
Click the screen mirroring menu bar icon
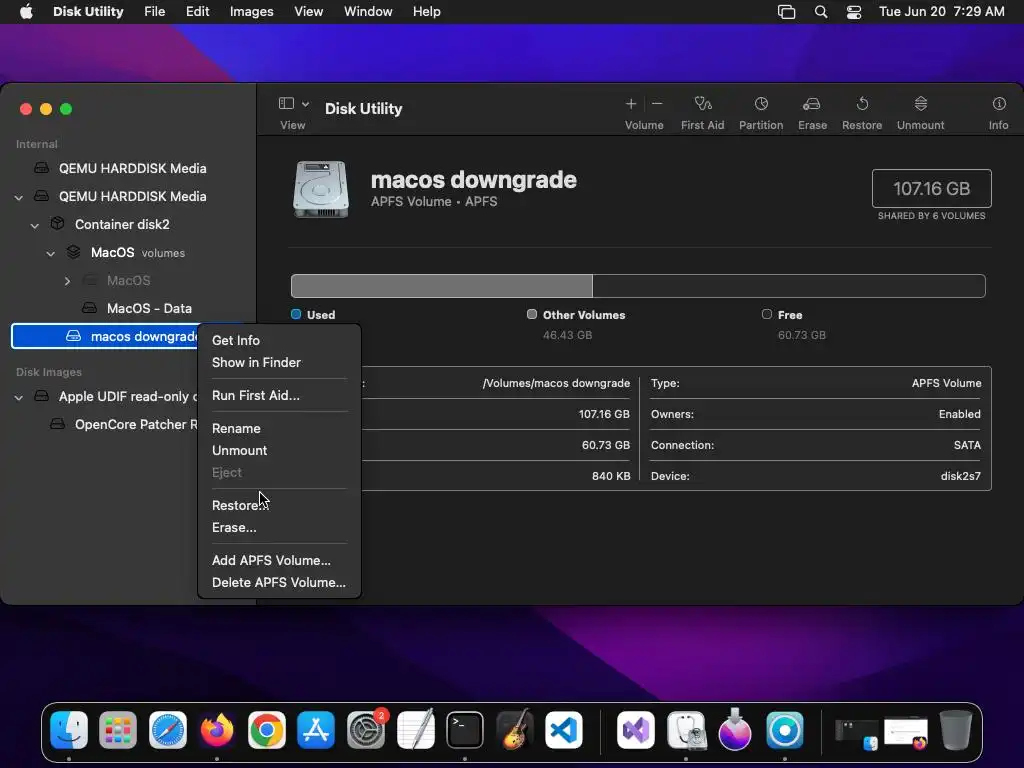pyautogui.click(x=786, y=12)
